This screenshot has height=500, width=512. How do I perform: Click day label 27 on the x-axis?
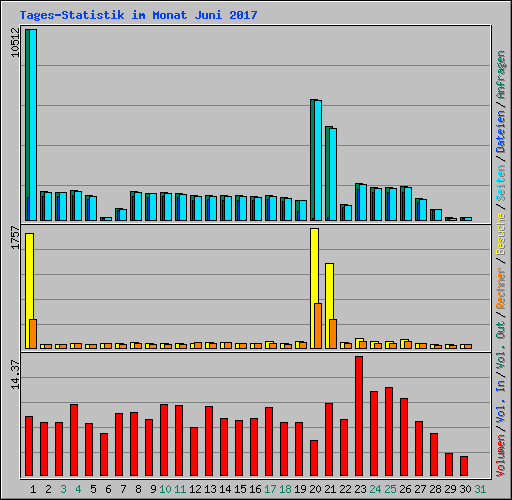420,489
